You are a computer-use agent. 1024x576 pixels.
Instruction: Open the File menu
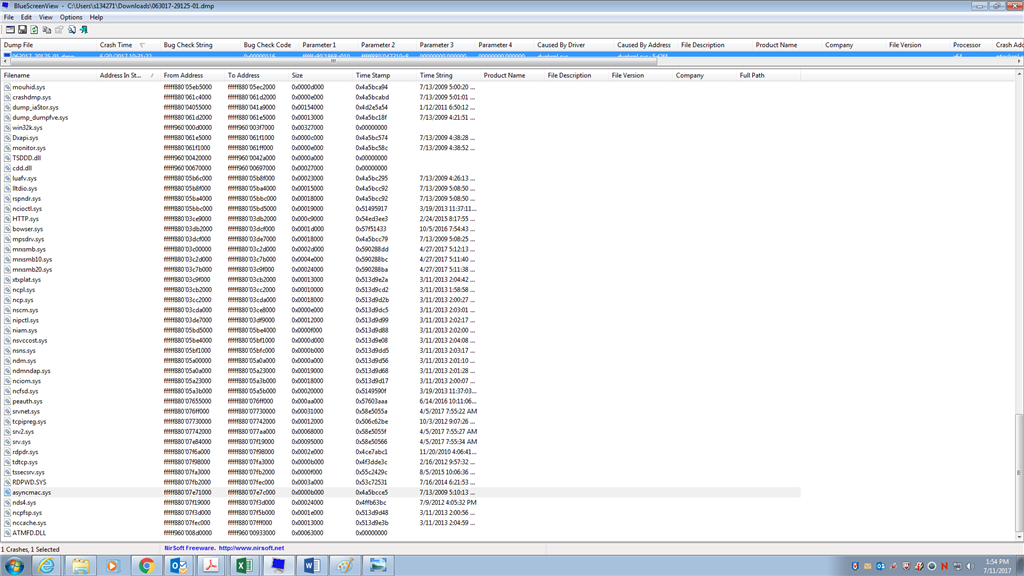click(x=9, y=18)
